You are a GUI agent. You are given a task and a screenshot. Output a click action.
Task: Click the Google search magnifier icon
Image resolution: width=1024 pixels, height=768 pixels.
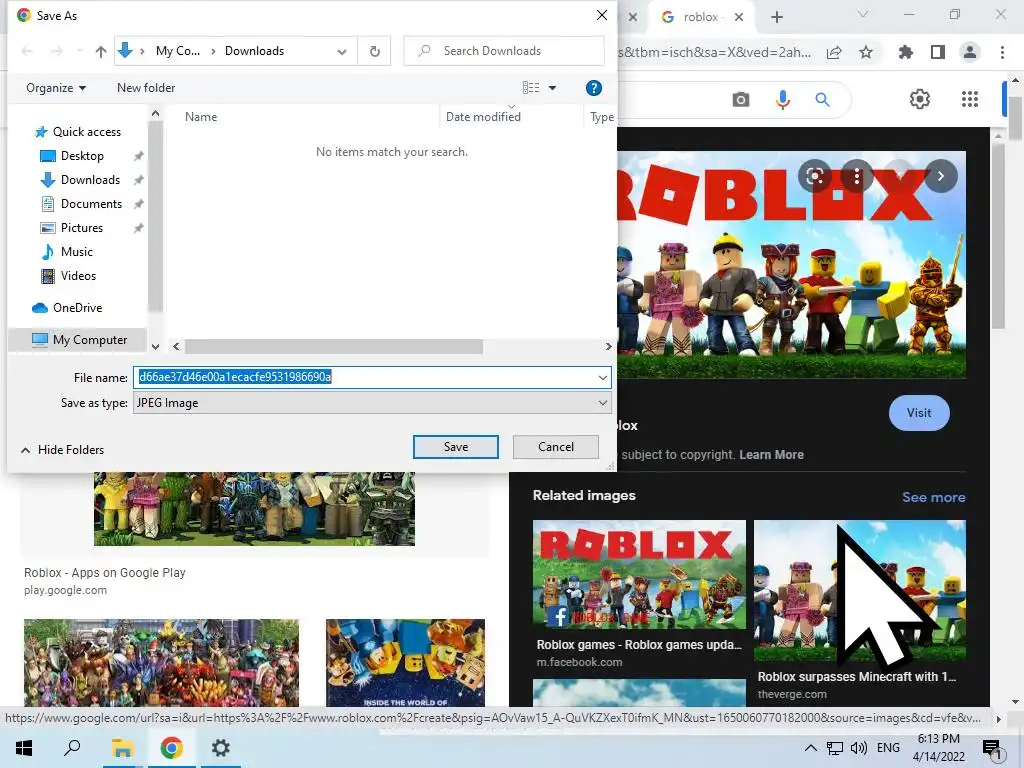(822, 99)
